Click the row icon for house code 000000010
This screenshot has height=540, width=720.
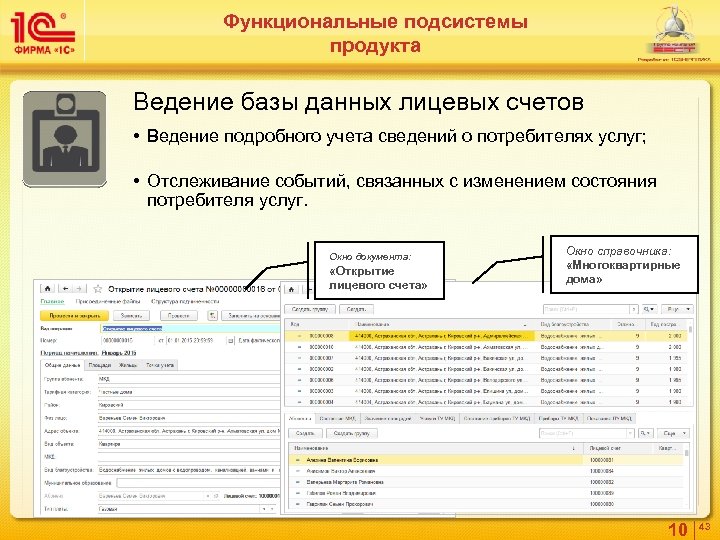point(299,347)
